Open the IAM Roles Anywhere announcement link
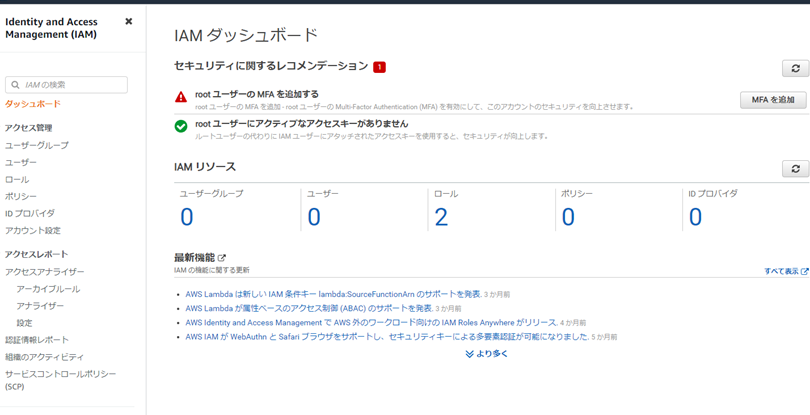The height and width of the screenshot is (415, 810). point(370,322)
